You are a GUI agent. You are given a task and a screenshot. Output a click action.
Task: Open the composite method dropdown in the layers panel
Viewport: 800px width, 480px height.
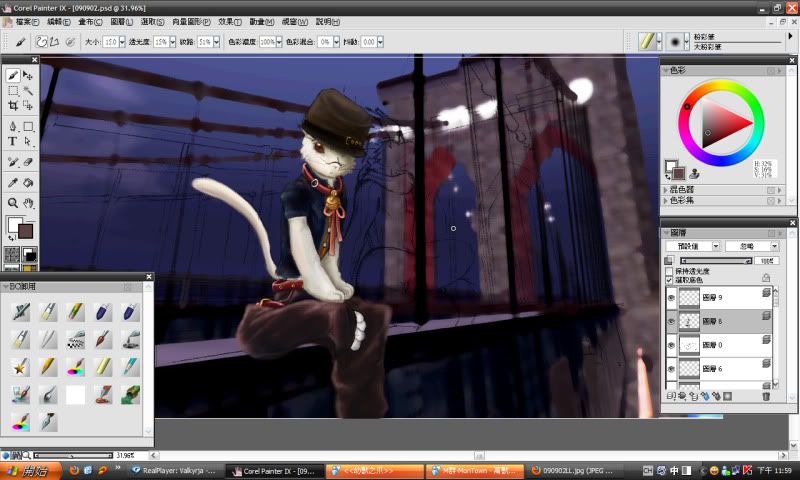click(716, 246)
